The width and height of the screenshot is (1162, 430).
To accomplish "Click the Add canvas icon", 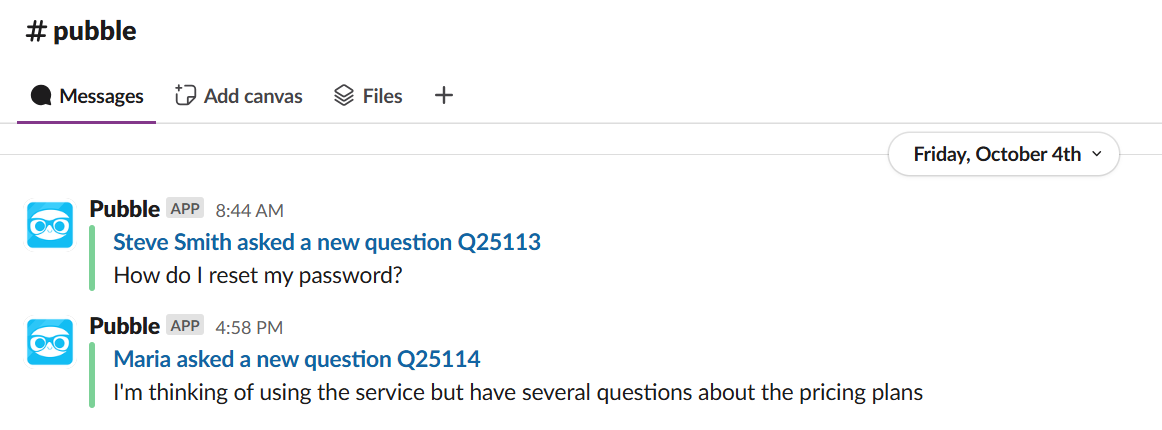I will click(x=185, y=96).
